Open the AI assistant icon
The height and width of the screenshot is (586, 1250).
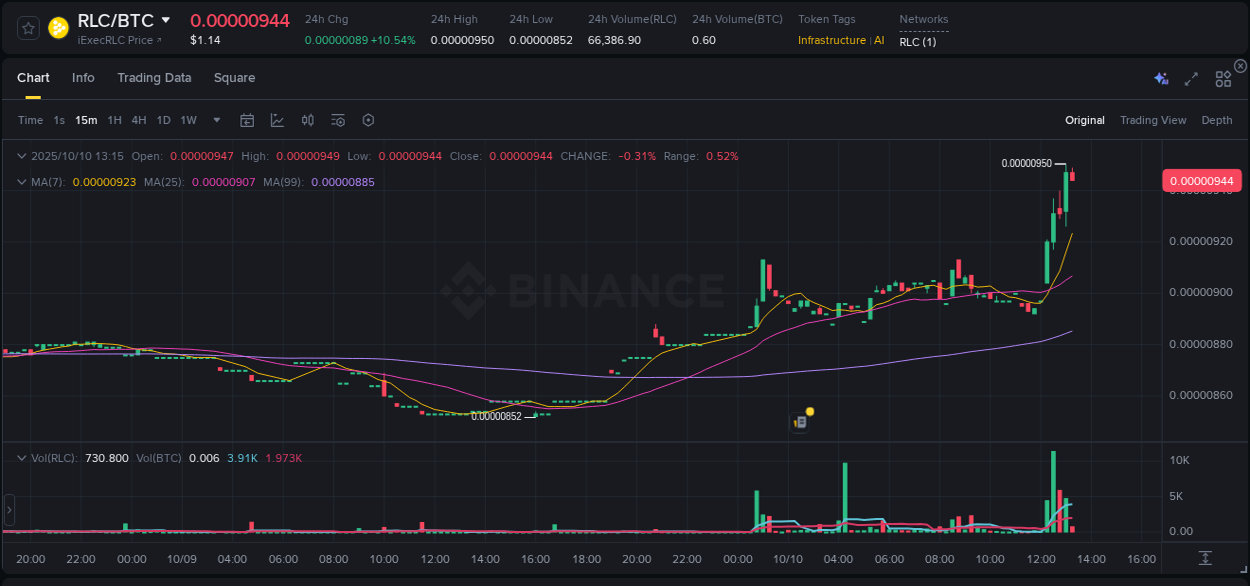(x=1161, y=77)
